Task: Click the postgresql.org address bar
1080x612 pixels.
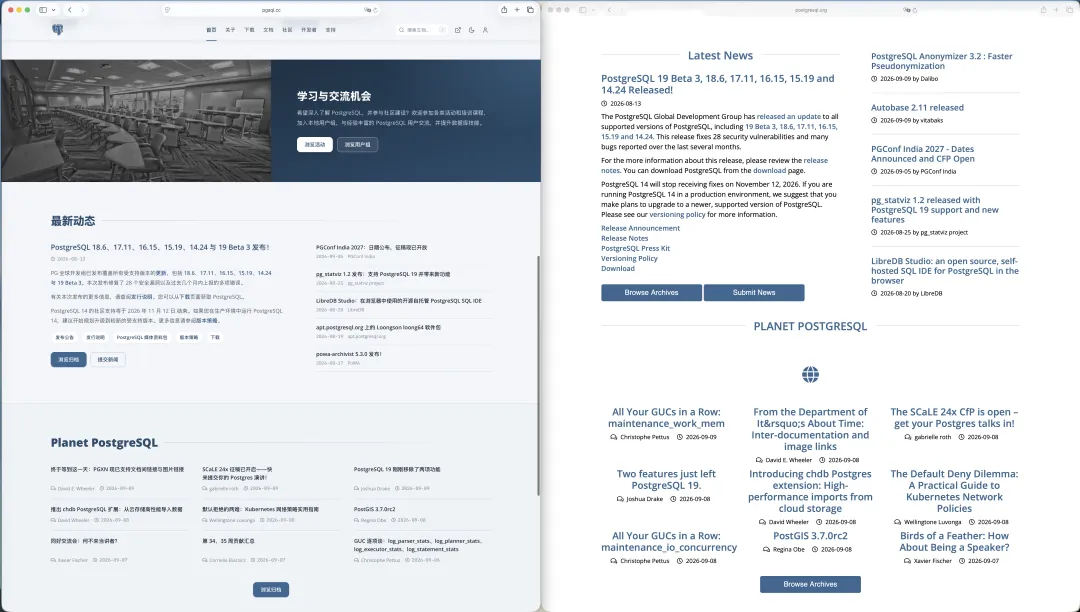Action: (x=811, y=10)
